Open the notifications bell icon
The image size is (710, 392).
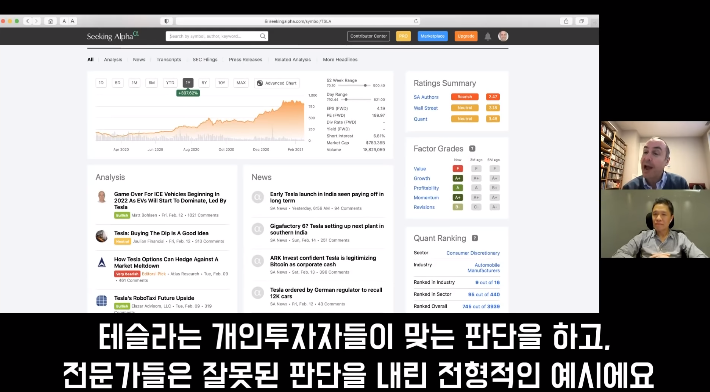point(488,36)
